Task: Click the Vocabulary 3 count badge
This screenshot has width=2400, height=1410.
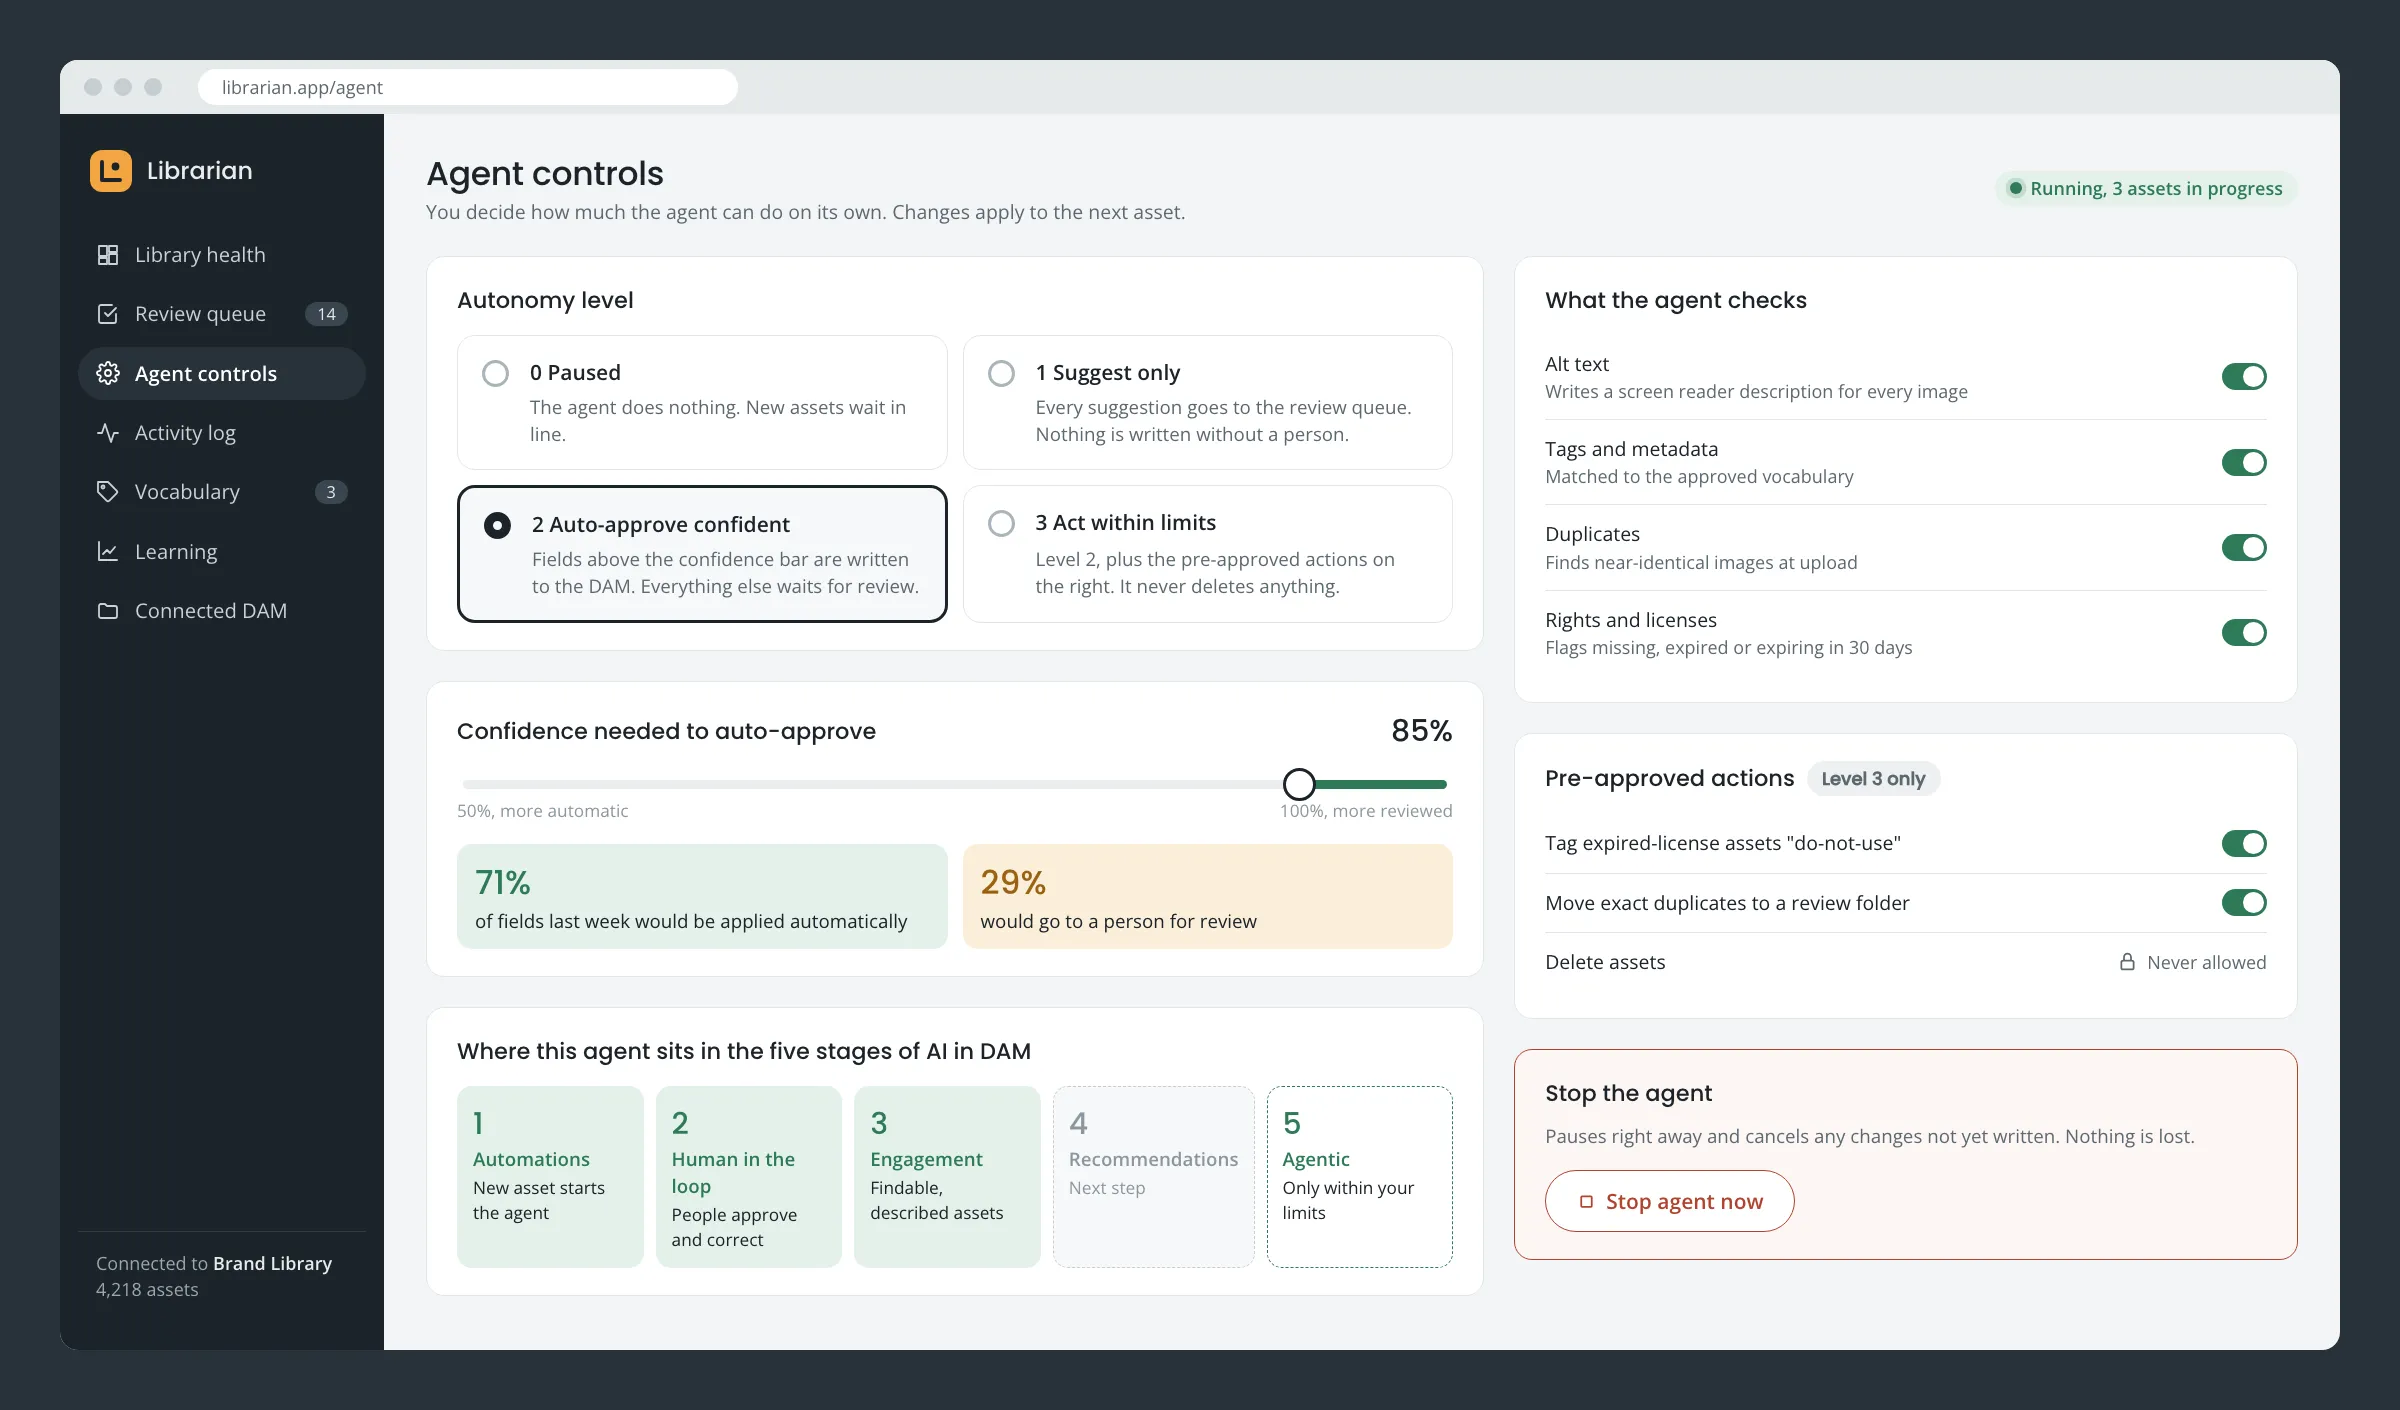Action: (331, 492)
